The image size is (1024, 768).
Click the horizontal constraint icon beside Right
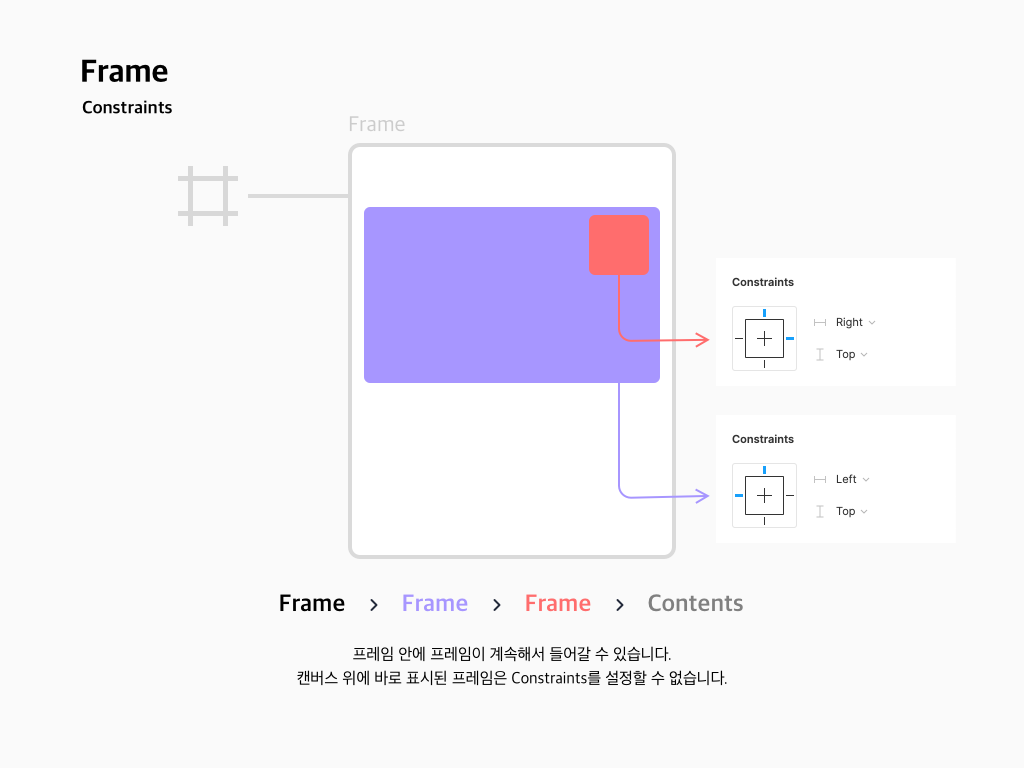pos(820,323)
